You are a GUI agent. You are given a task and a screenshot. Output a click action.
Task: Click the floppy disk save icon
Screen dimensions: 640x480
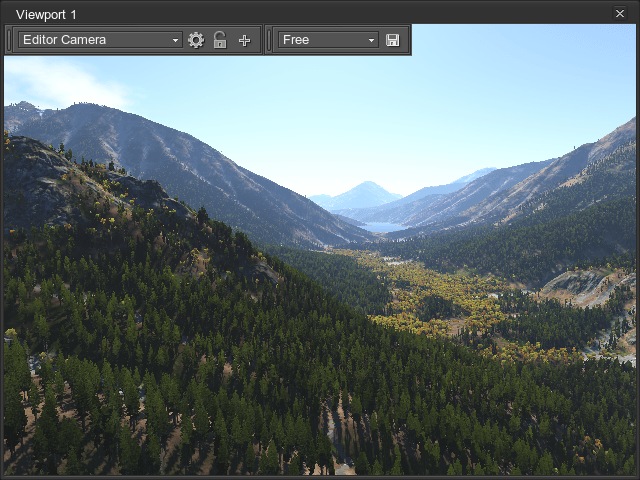pos(392,40)
